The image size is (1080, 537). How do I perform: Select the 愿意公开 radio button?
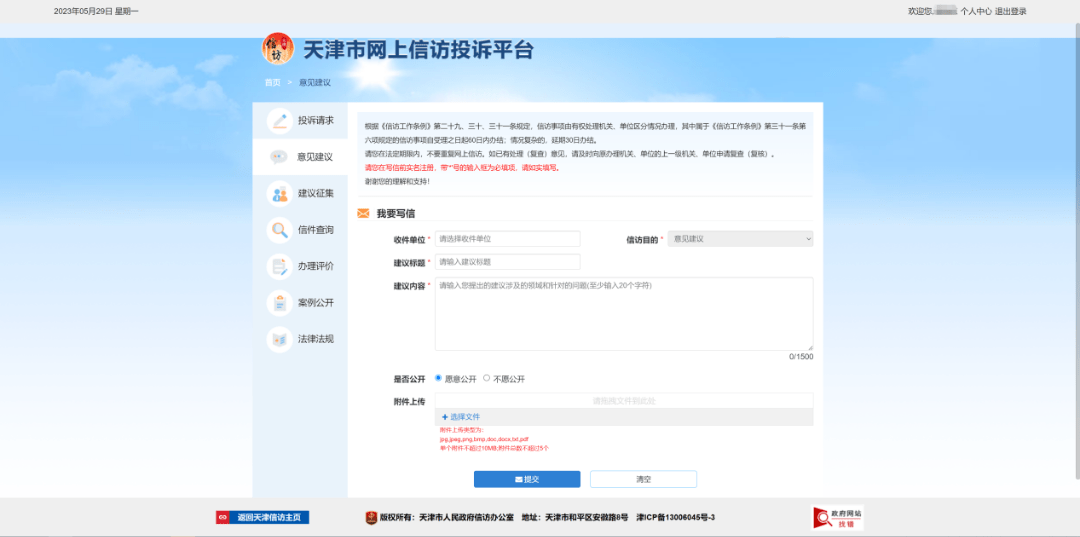[x=438, y=379]
